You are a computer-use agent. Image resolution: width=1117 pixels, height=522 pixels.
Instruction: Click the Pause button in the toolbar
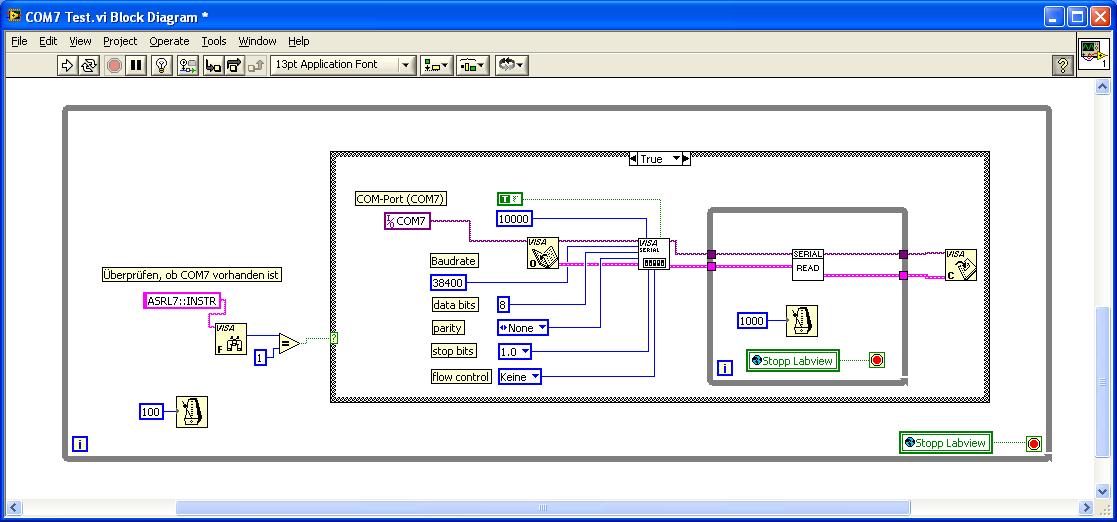point(135,66)
